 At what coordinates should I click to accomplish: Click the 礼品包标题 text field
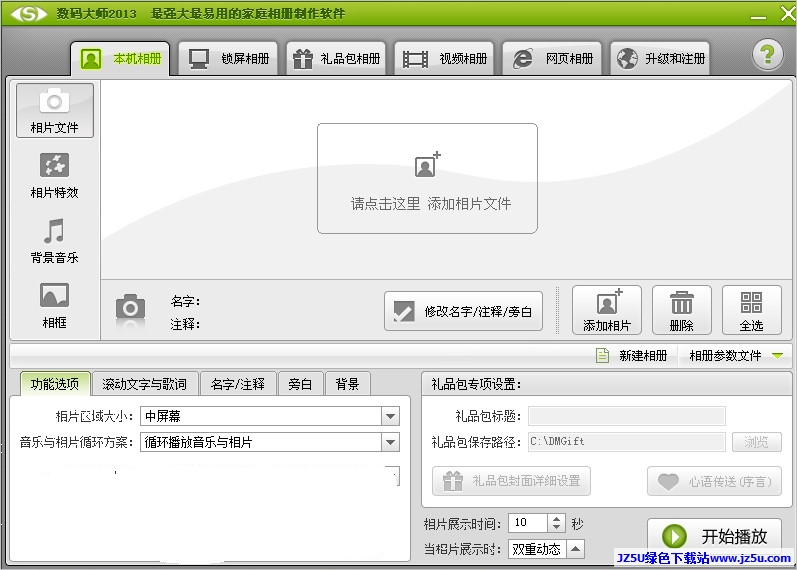626,416
